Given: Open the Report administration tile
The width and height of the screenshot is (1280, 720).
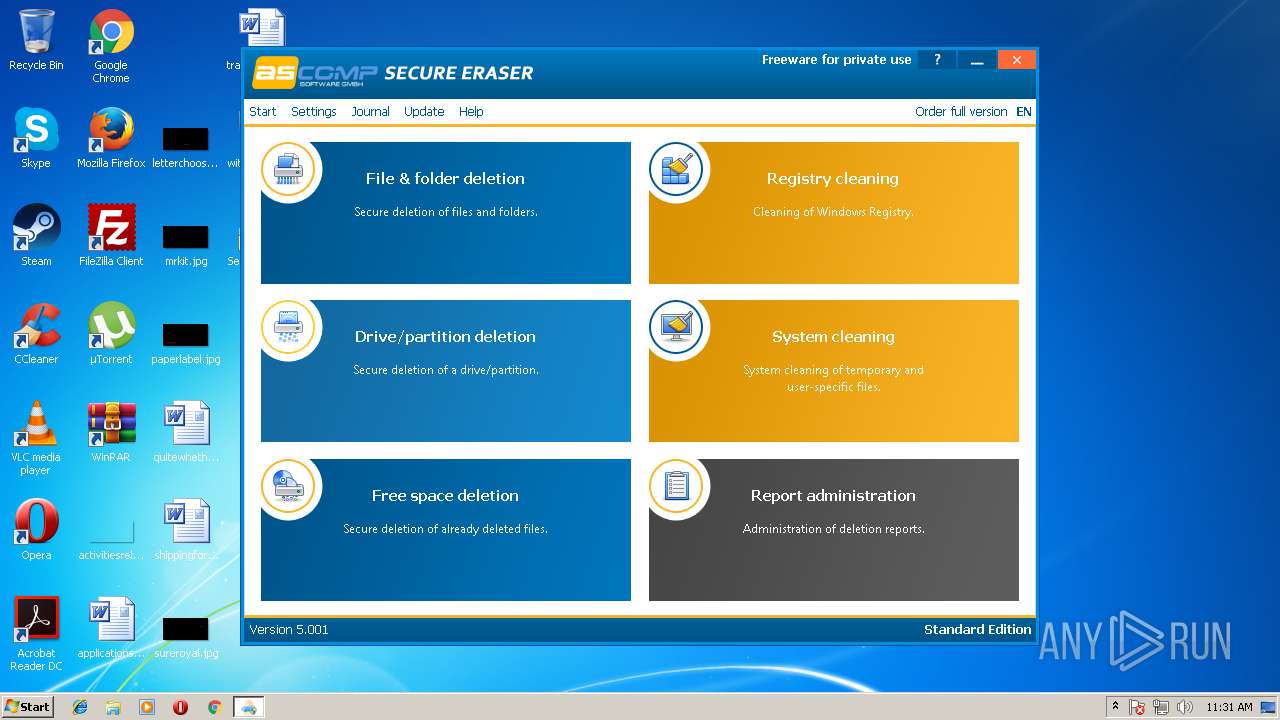Looking at the screenshot, I should point(834,530).
